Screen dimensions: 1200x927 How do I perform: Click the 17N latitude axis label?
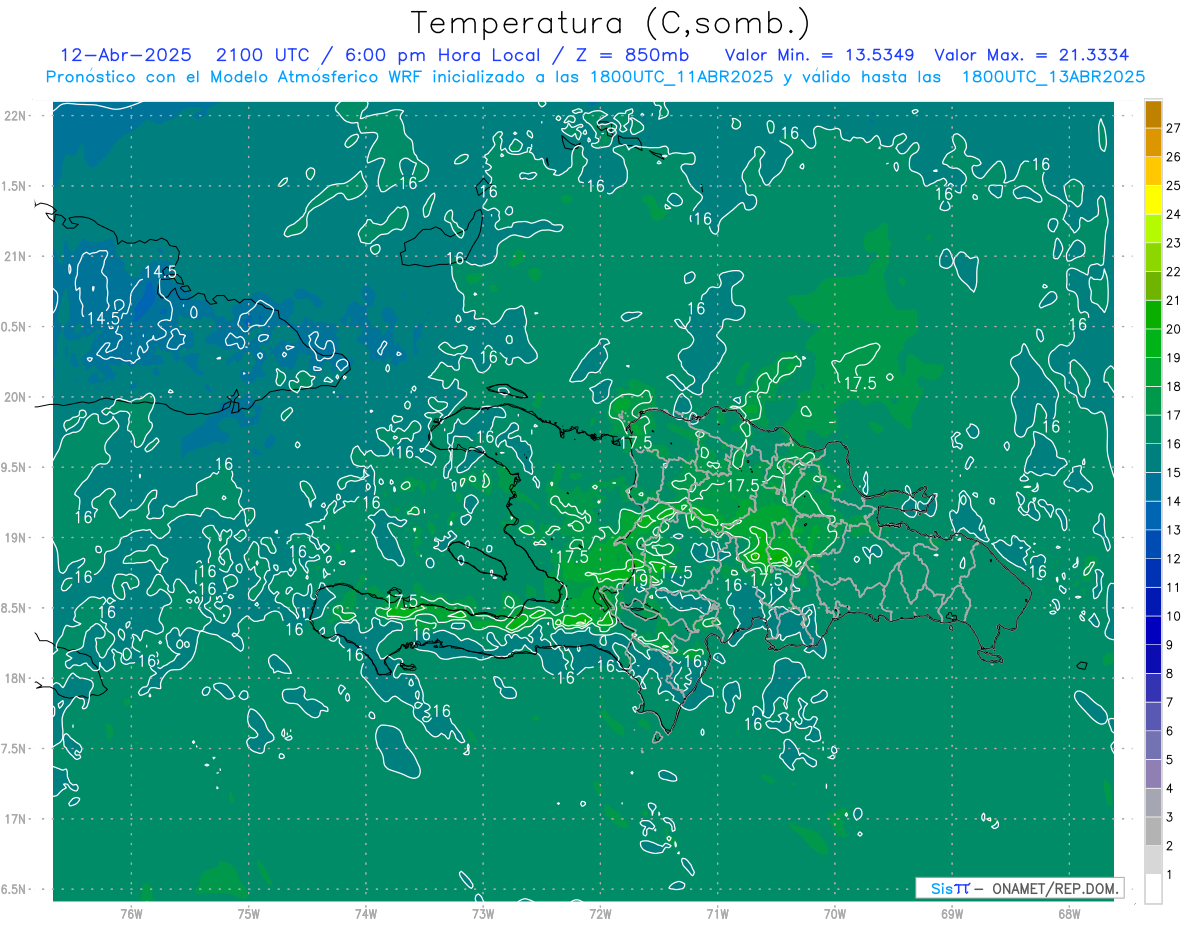[x=17, y=819]
